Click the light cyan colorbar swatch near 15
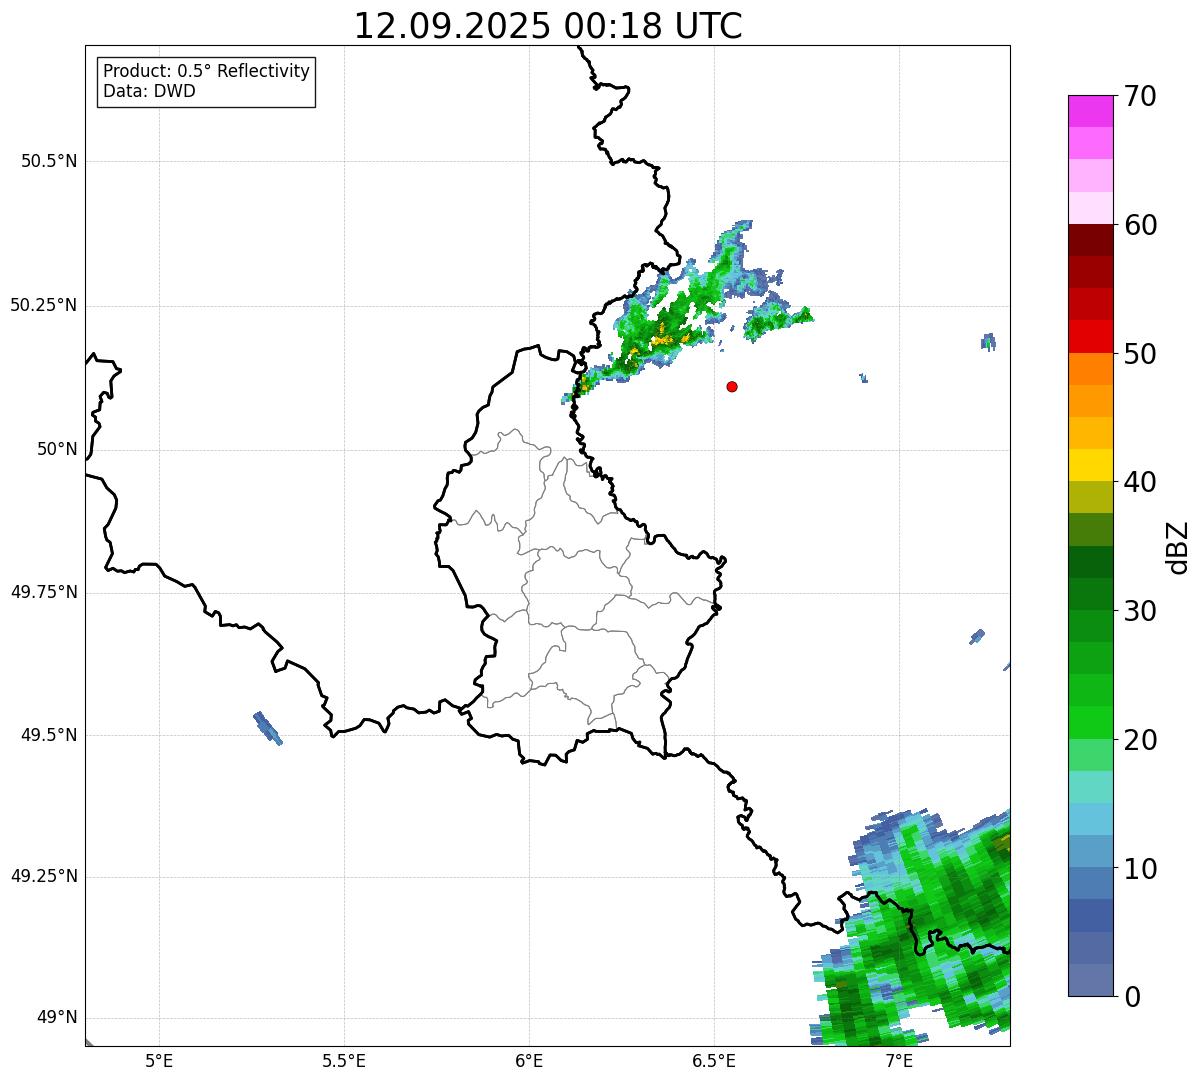The width and height of the screenshot is (1202, 1081). [1090, 787]
